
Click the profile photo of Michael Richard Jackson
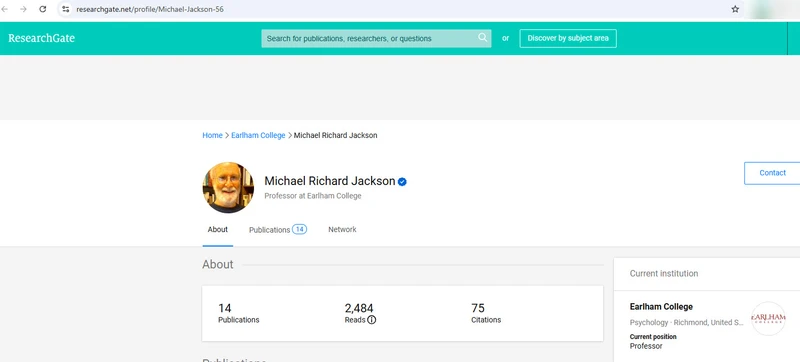[x=228, y=187]
